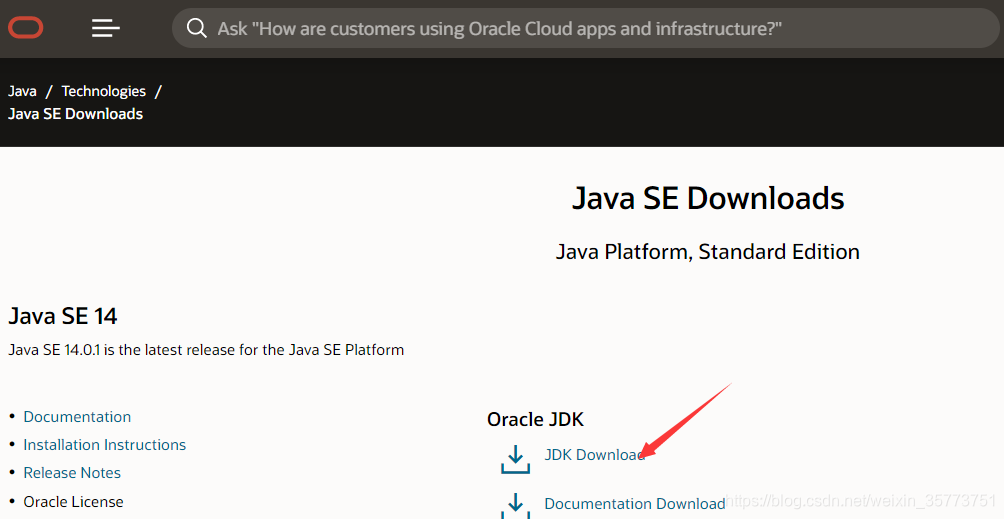This screenshot has width=1004, height=519.
Task: Click the Java SE Downloads page heading
Action: (x=708, y=198)
